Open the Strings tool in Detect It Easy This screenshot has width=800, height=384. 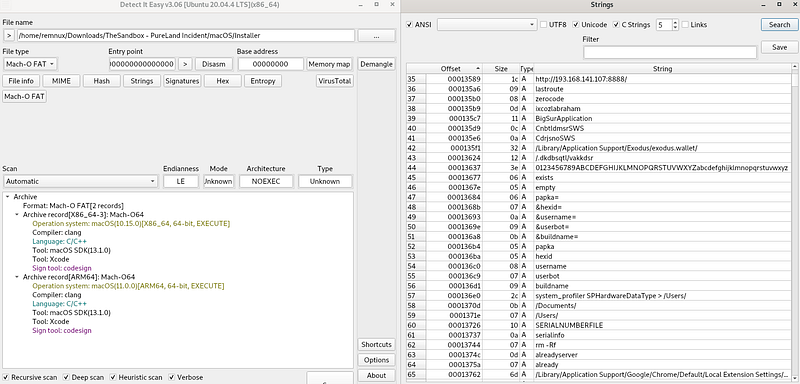[x=142, y=81]
